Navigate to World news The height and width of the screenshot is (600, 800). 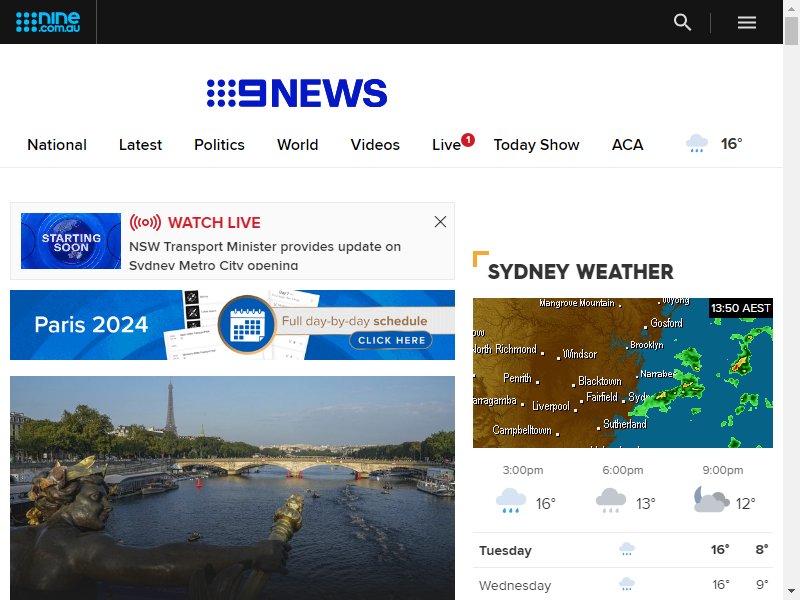tap(297, 145)
